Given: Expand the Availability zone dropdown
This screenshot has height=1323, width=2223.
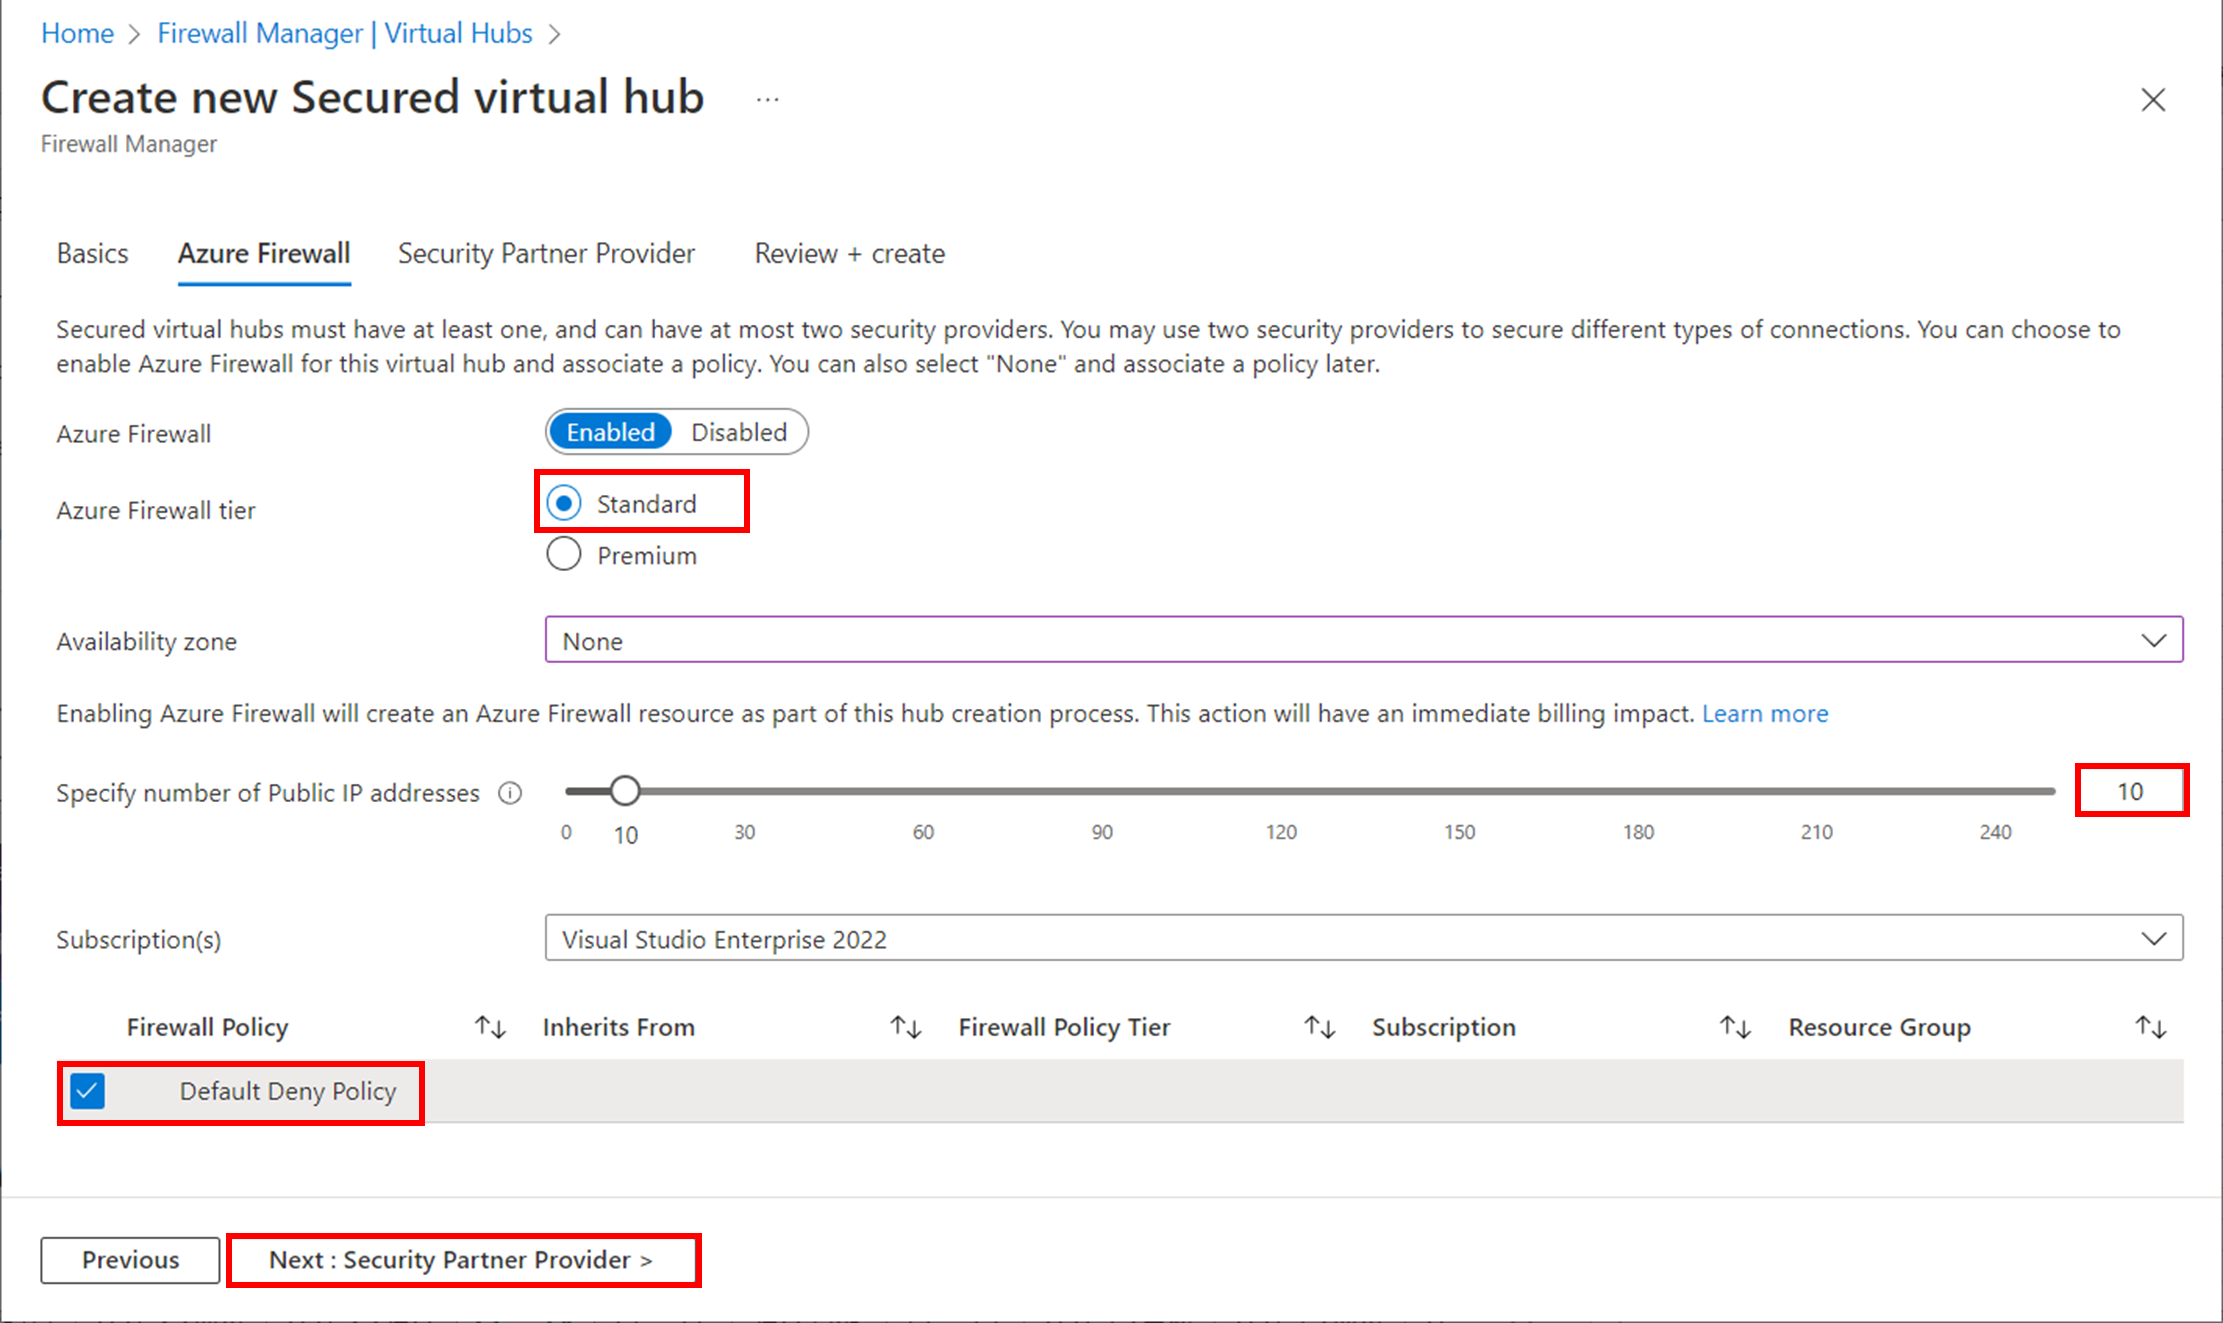Looking at the screenshot, I should pos(1363,640).
